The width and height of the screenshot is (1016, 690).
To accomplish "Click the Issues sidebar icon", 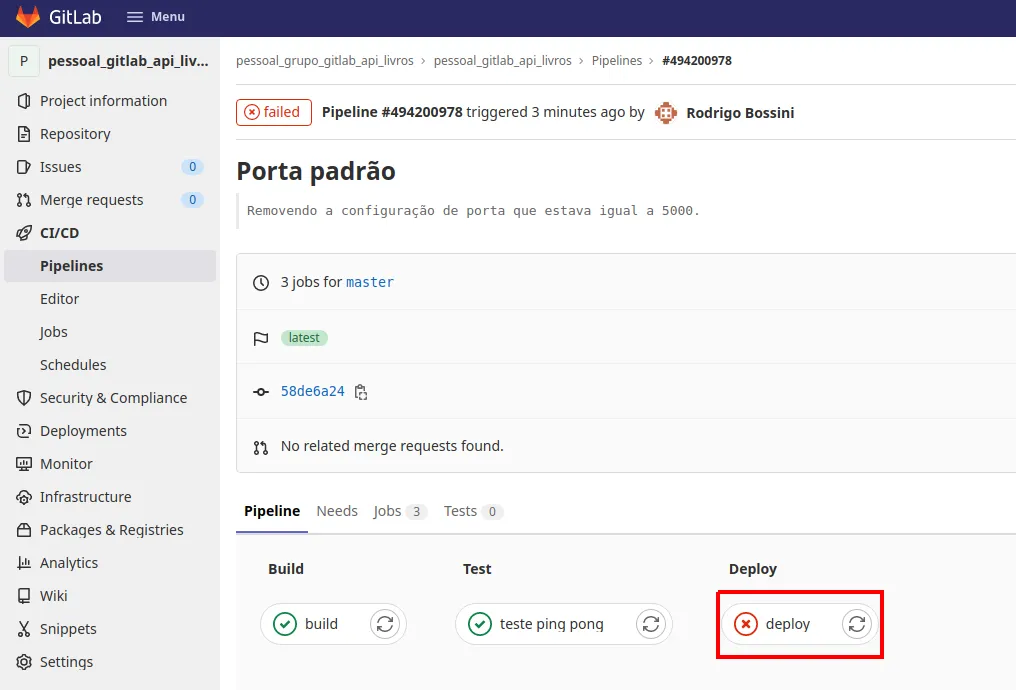I will tap(24, 167).
